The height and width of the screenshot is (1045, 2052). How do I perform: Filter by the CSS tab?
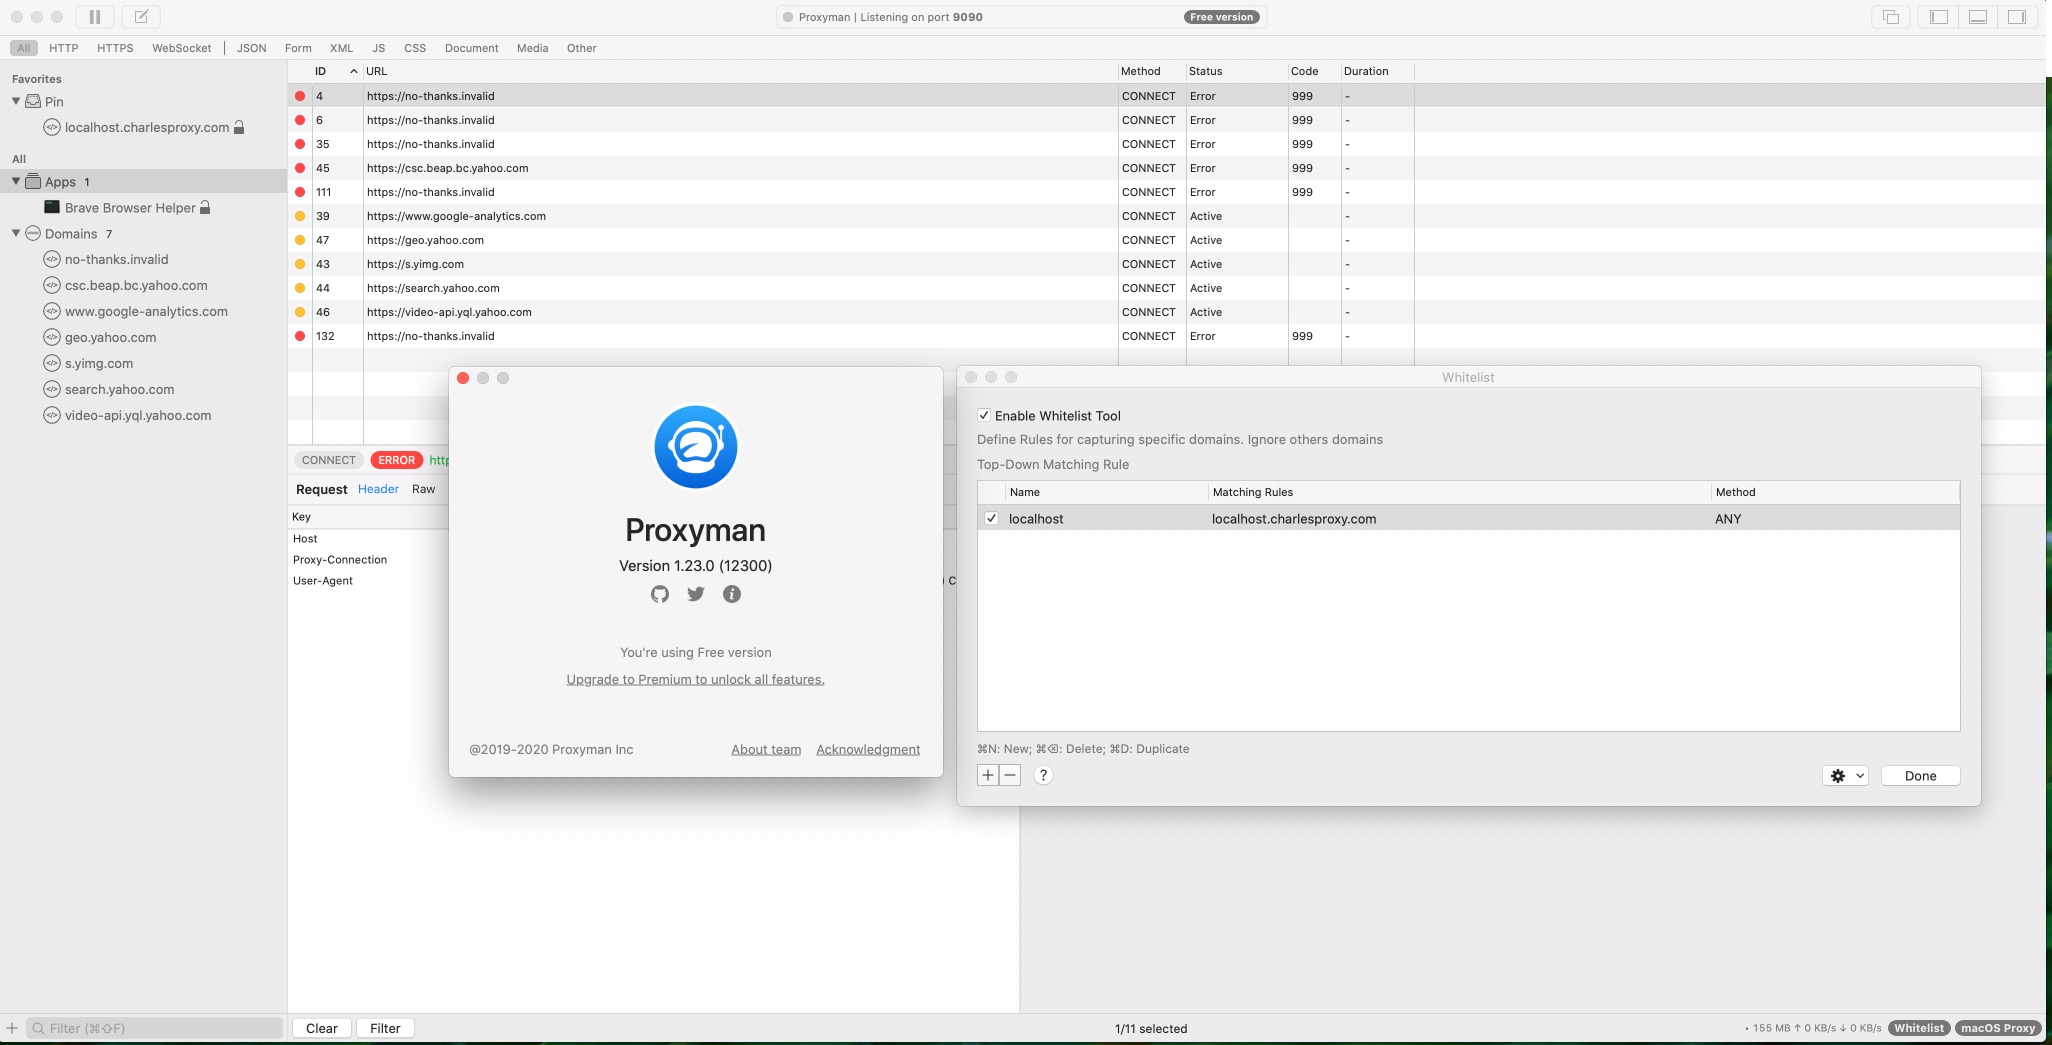(415, 48)
